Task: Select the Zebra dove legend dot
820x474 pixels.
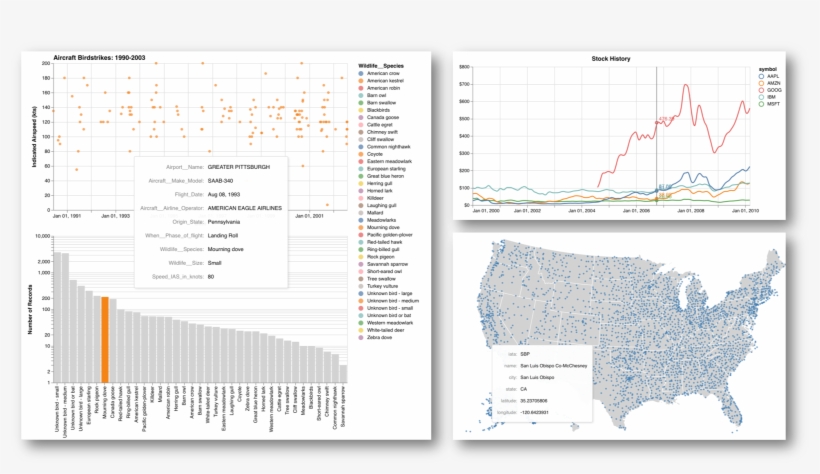Action: coord(361,337)
